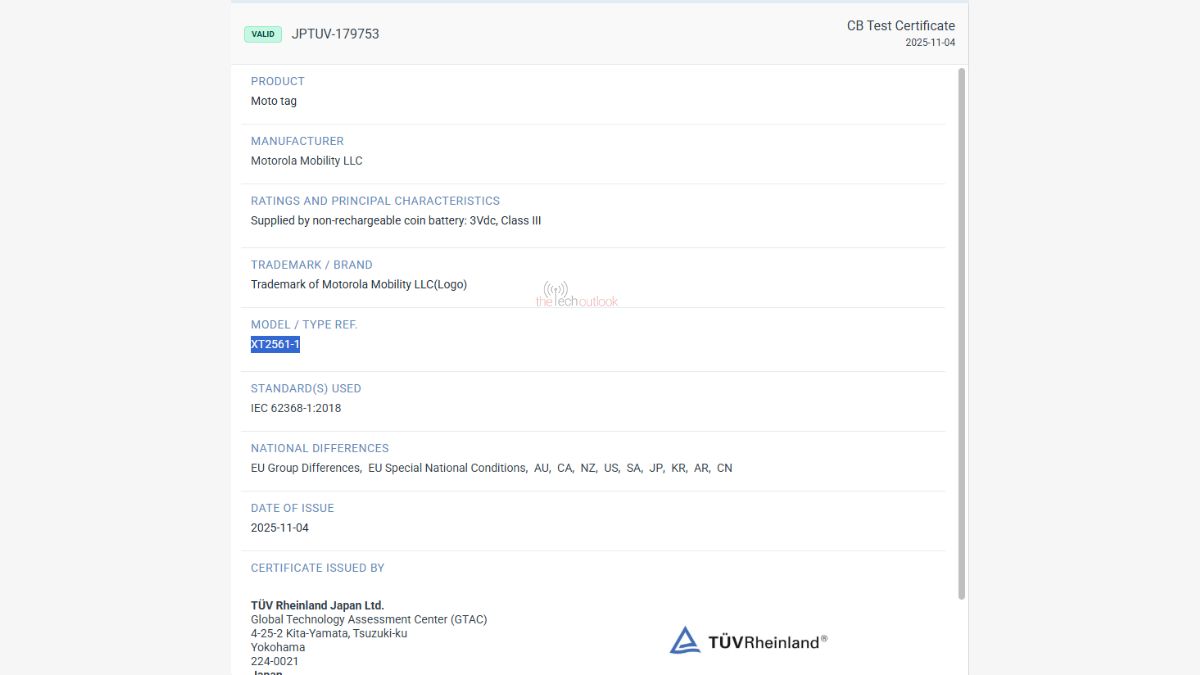Click the TÜV Rheinland triangle logo
The height and width of the screenshot is (675, 1200).
(x=684, y=640)
